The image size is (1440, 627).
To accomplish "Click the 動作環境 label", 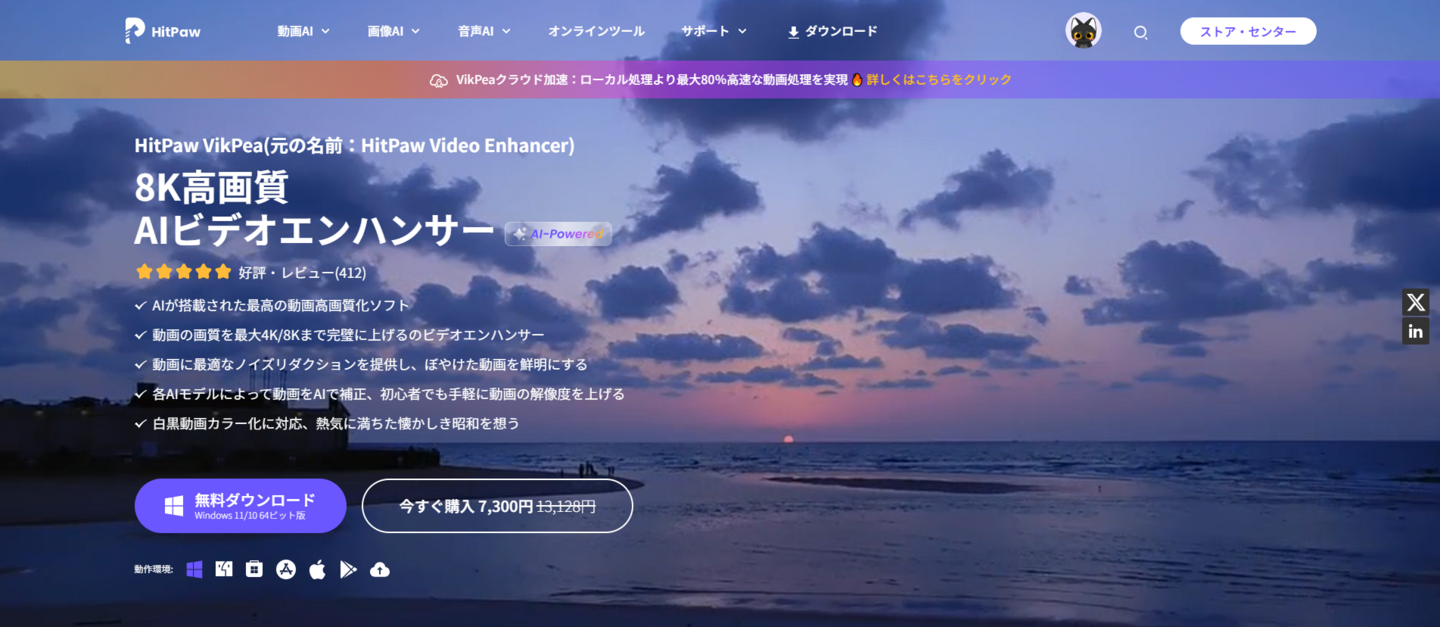I will click(153, 569).
